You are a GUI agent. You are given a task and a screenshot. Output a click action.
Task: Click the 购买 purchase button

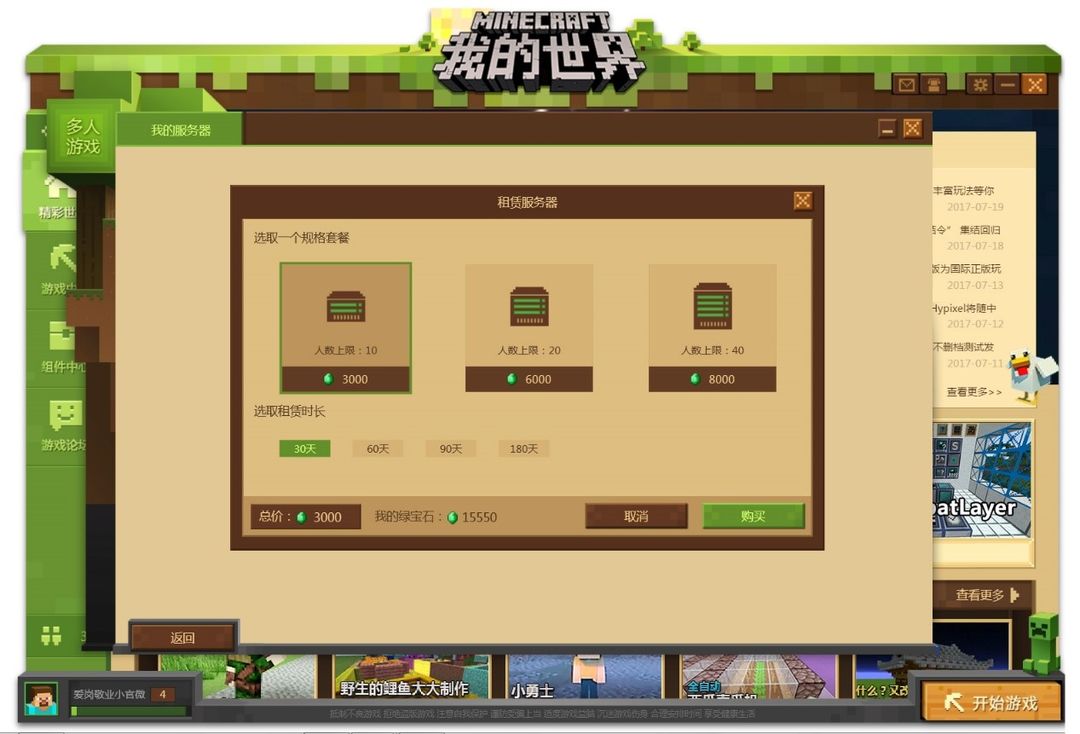click(x=753, y=516)
